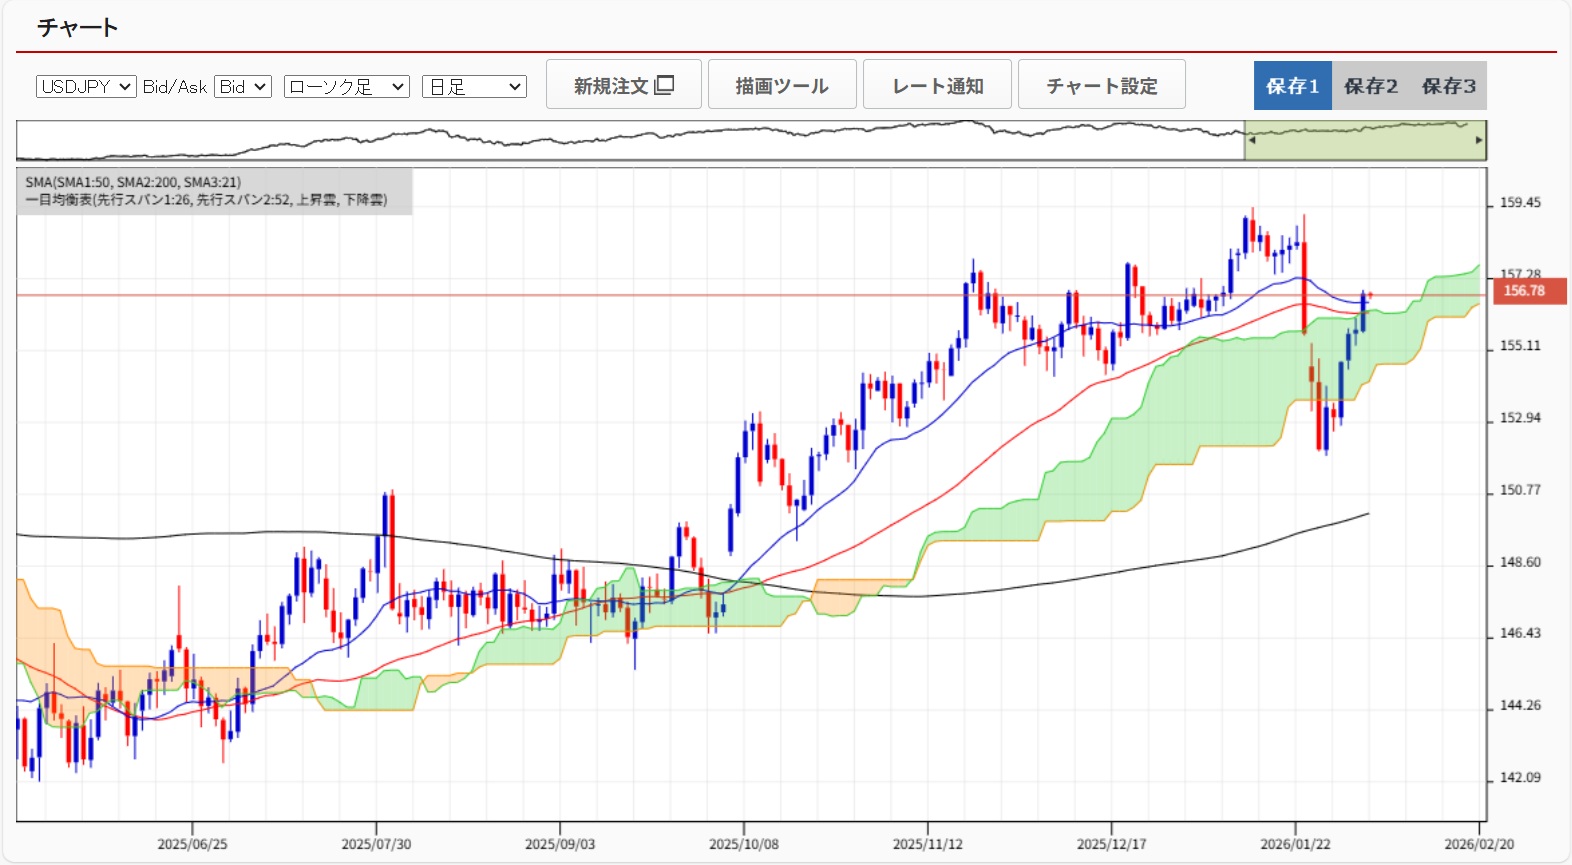
Task: Click the green selected range in navigator
Action: click(x=1365, y=142)
